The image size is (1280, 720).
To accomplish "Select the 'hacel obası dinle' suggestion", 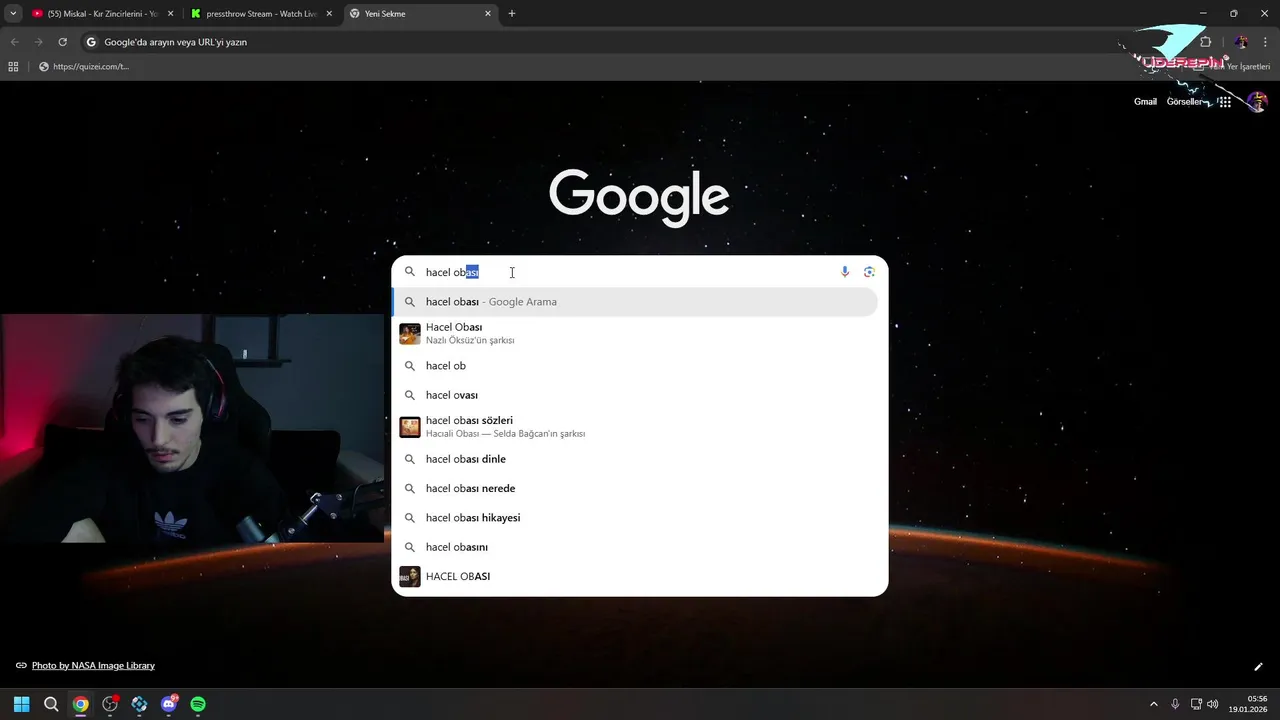I will pos(635,459).
